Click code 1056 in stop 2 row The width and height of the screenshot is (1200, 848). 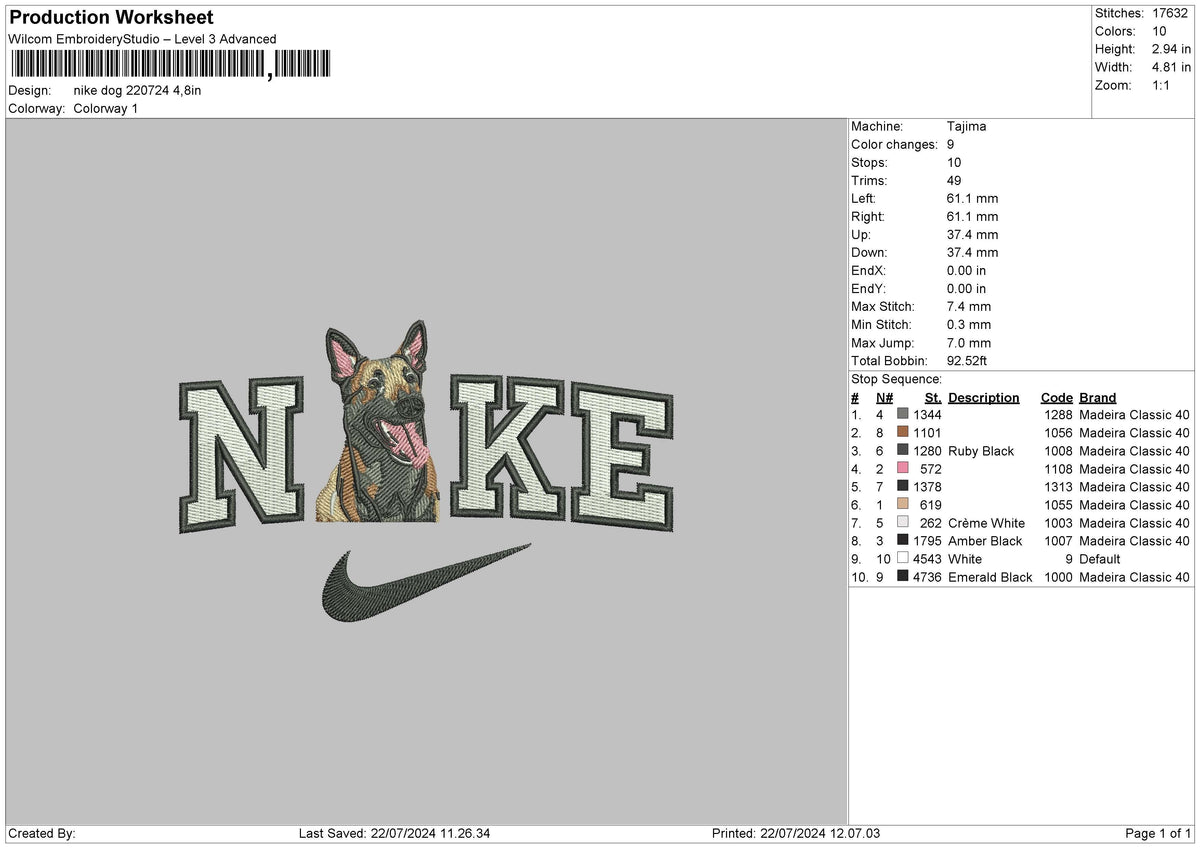(x=1058, y=432)
